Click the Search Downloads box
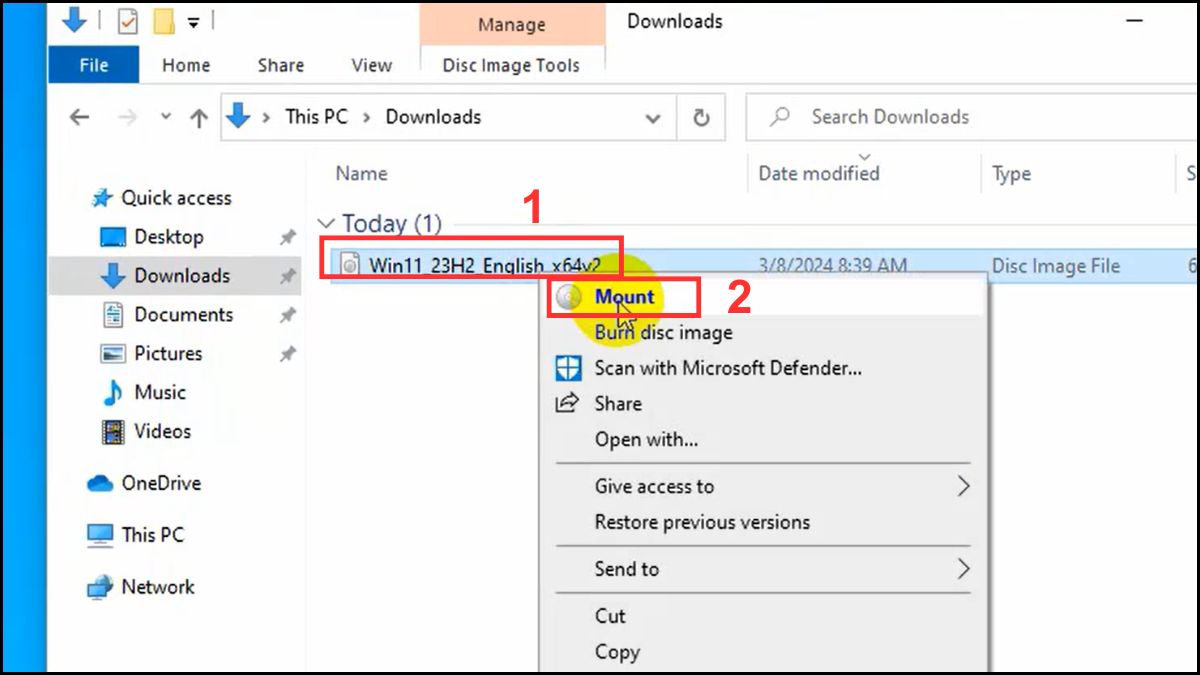Screen dimensions: 1200x675 click(890, 117)
